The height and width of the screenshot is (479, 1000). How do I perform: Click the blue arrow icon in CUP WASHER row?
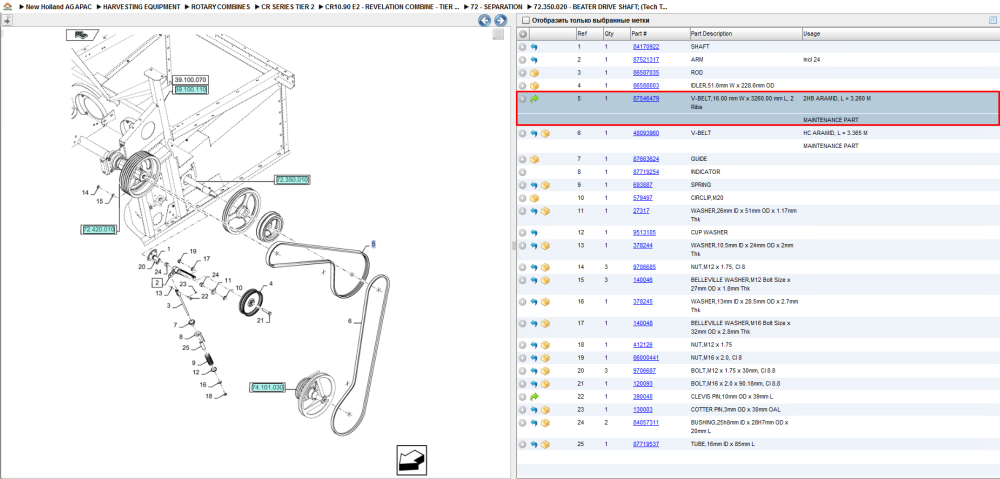point(534,233)
